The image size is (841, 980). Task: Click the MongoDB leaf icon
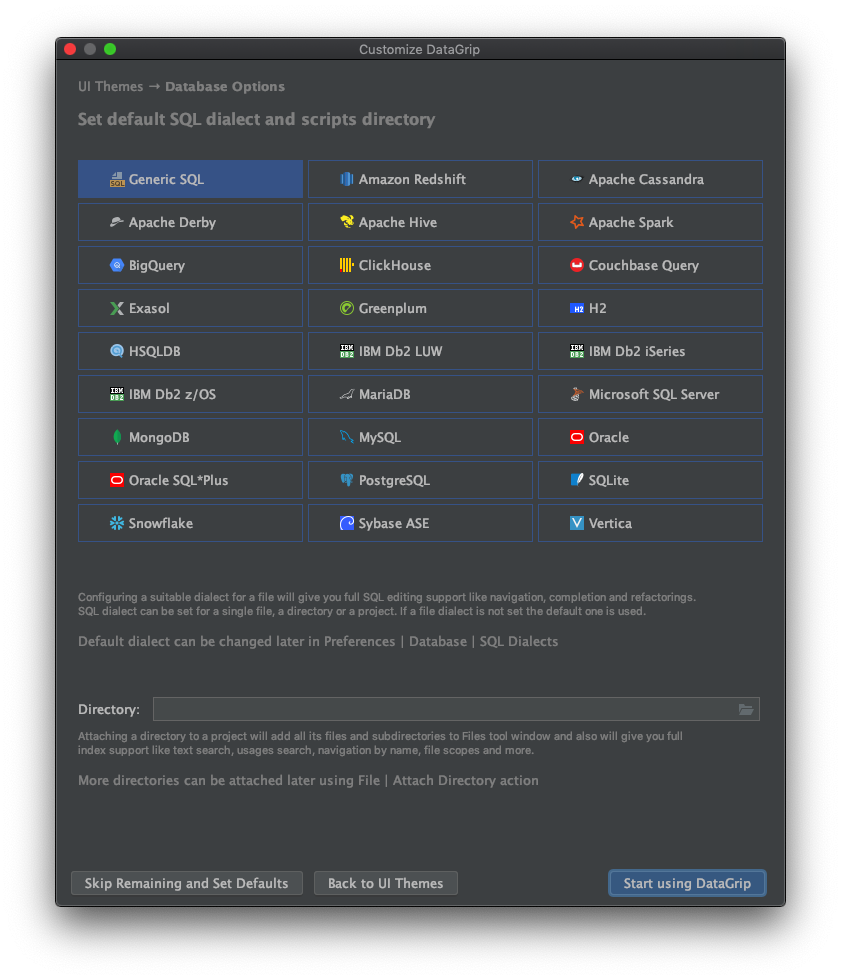(117, 438)
